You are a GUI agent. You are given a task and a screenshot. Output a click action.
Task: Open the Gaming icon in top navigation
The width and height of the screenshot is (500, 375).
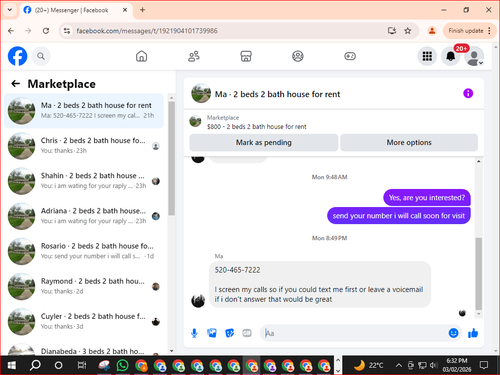[350, 56]
